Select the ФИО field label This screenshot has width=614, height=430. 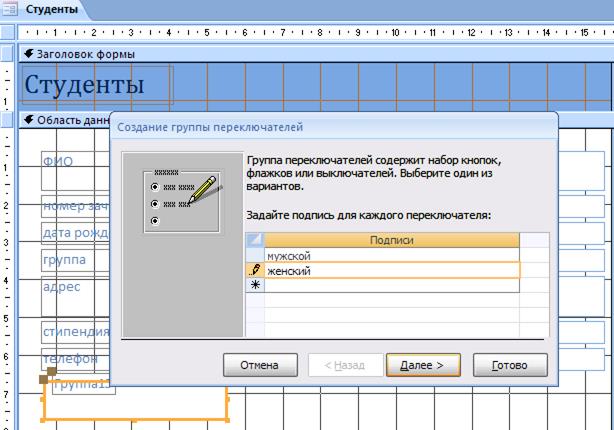pyautogui.click(x=58, y=161)
